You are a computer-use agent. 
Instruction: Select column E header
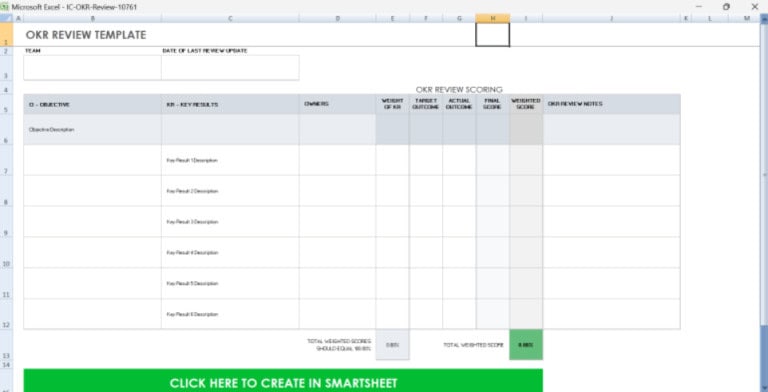pos(392,18)
